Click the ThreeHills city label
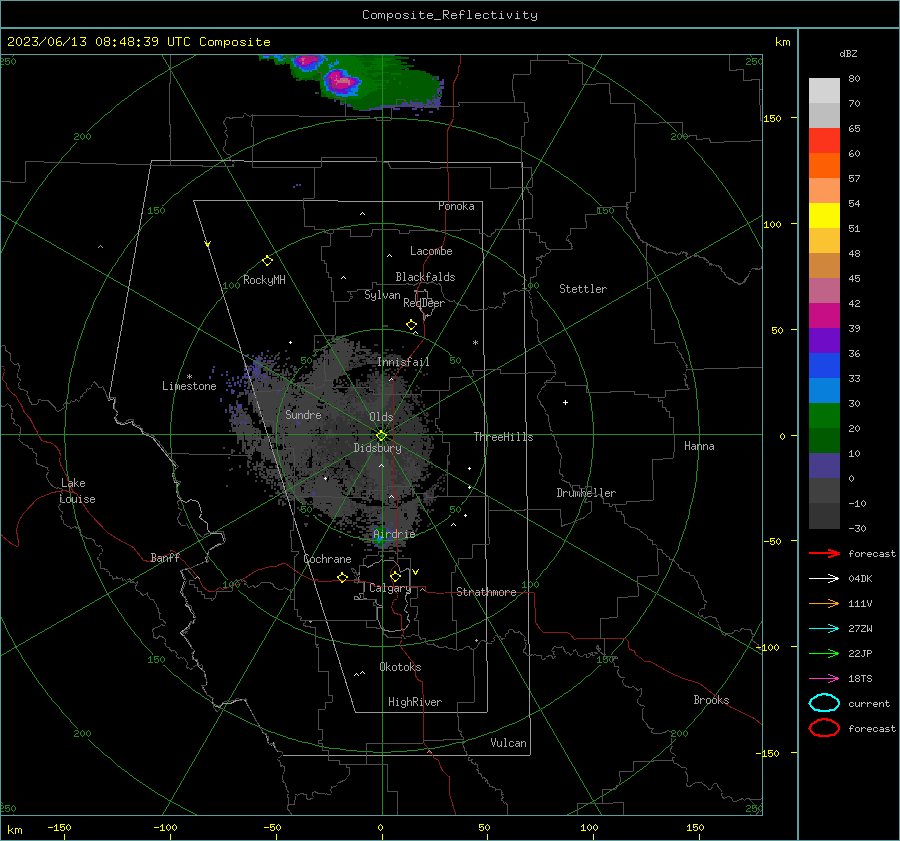Screen dimensions: 900x841 click(503, 437)
